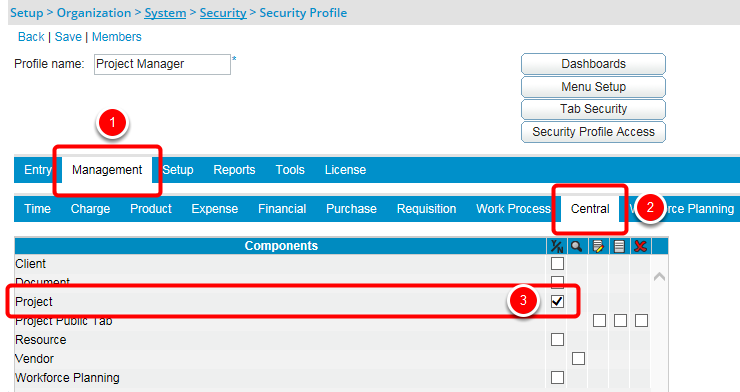Open Menu Setup
740x392 pixels.
click(593, 87)
